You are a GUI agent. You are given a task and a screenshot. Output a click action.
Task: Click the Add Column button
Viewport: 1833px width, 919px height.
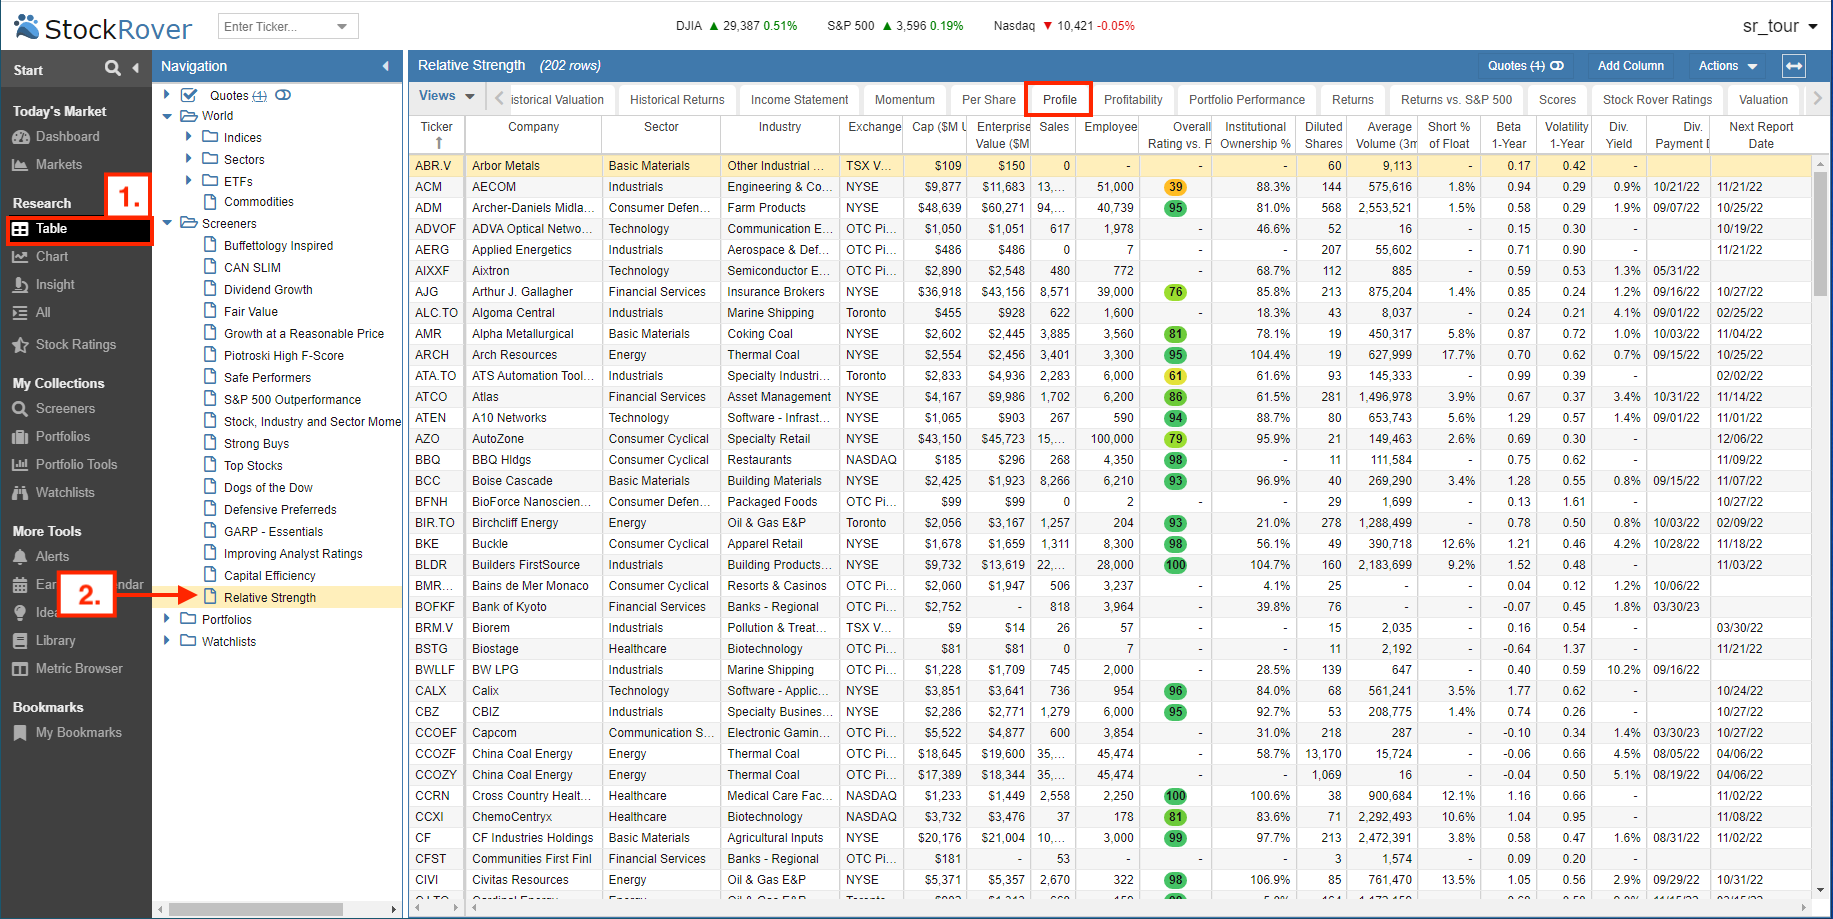[x=1630, y=66]
